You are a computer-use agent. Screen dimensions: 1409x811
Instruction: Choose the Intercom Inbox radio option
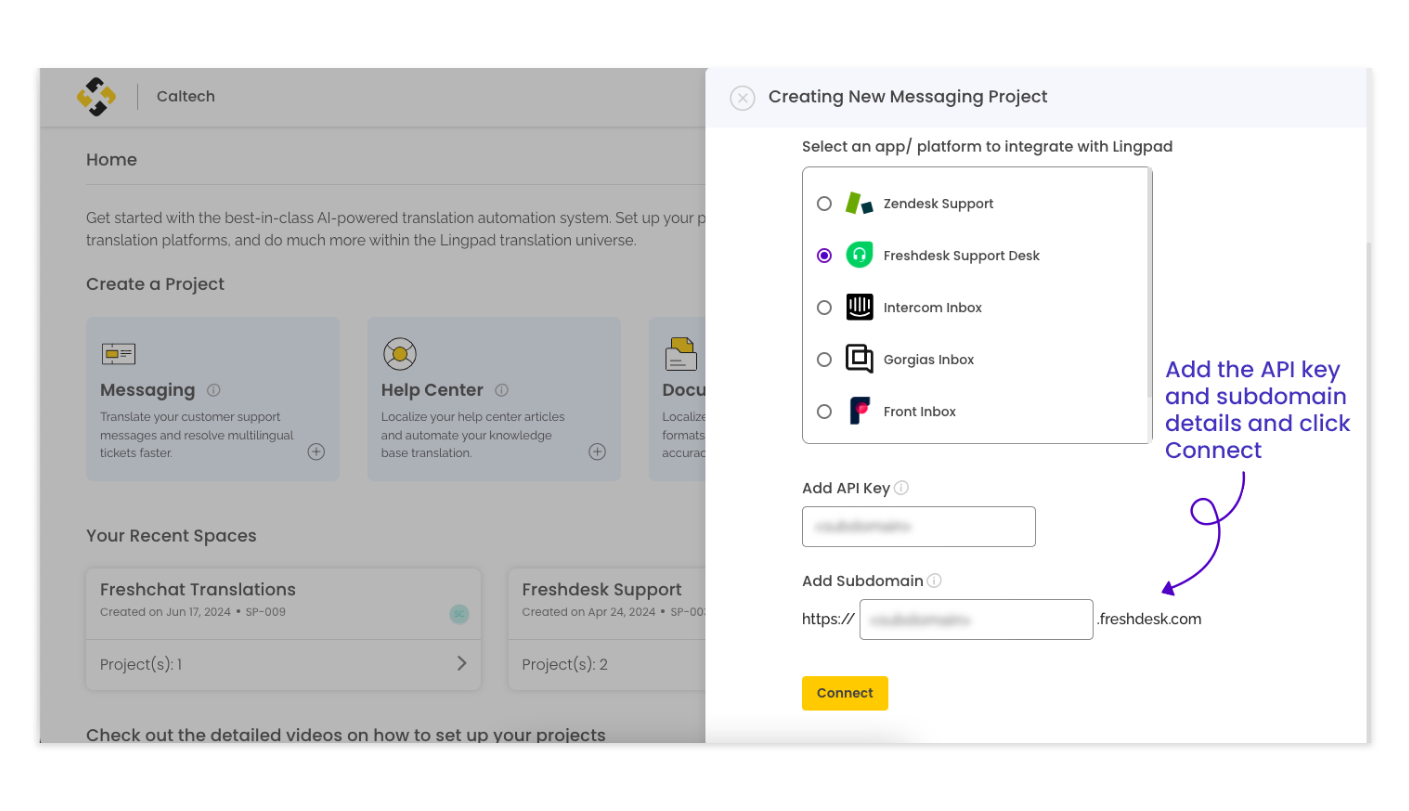pyautogui.click(x=824, y=308)
